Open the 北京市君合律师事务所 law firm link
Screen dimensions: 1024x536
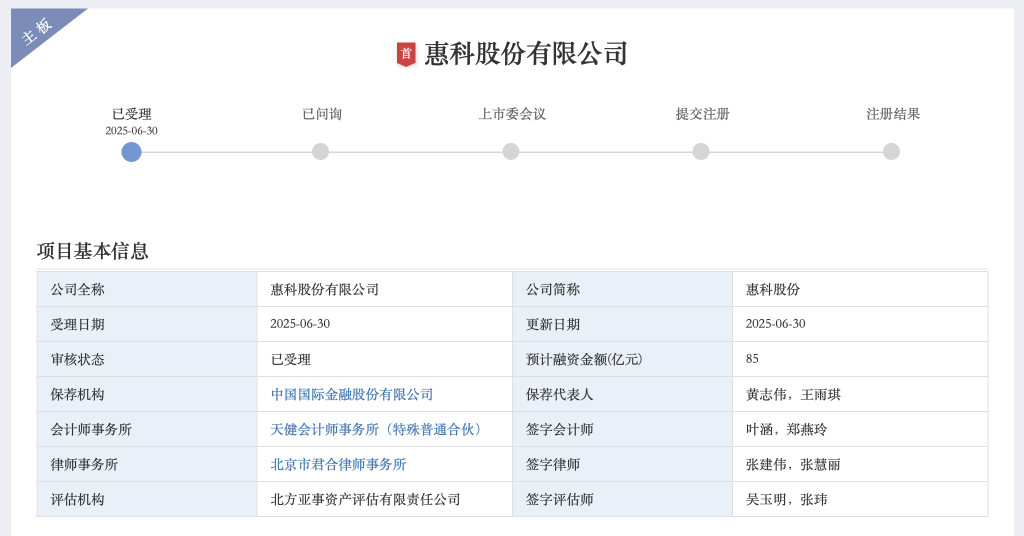point(338,464)
